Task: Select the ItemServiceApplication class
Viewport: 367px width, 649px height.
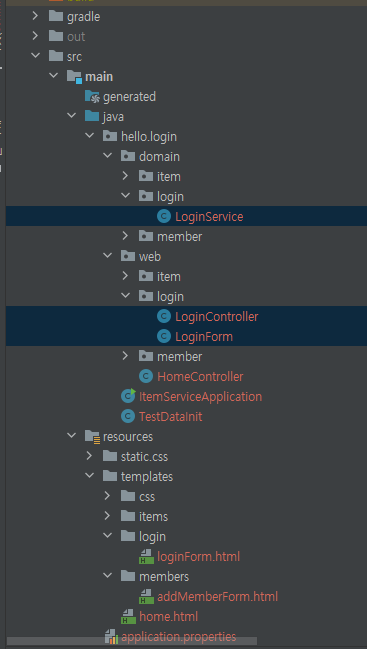Action: point(201,397)
